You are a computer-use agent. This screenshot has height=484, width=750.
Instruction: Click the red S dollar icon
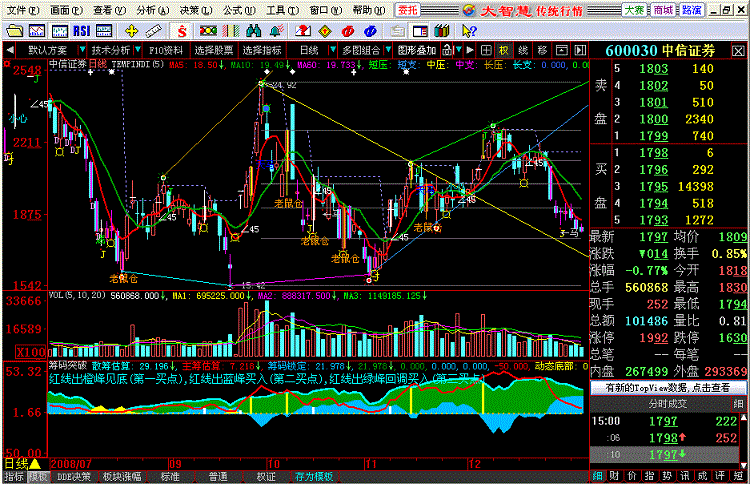[x=182, y=31]
